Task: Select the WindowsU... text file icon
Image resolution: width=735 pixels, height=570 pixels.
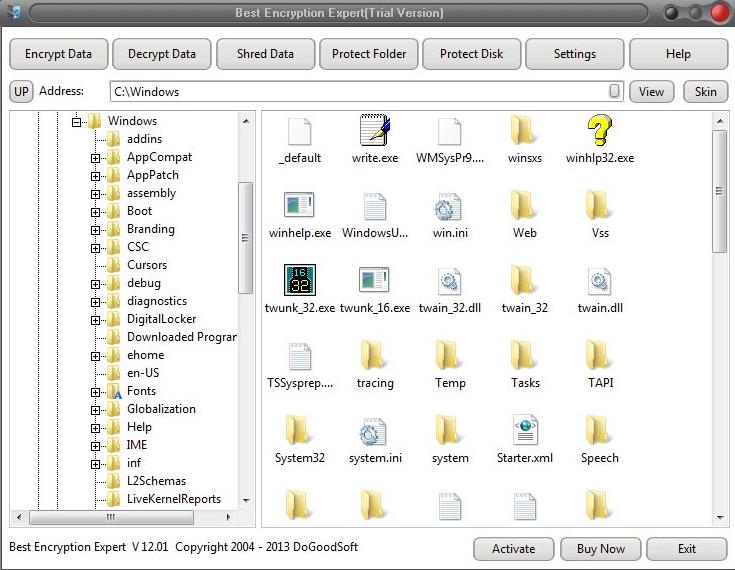Action: coord(375,206)
